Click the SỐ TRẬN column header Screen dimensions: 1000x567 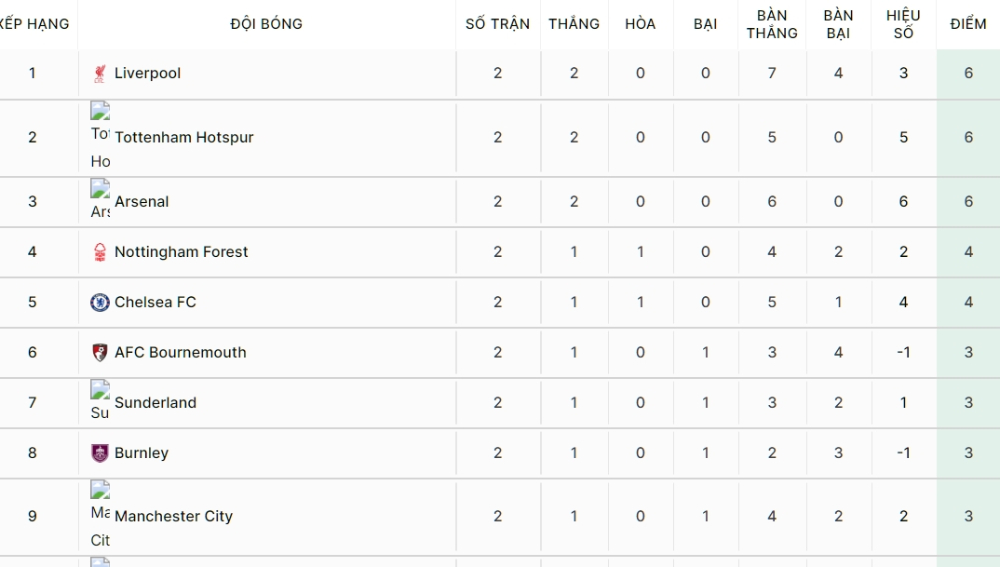point(497,24)
